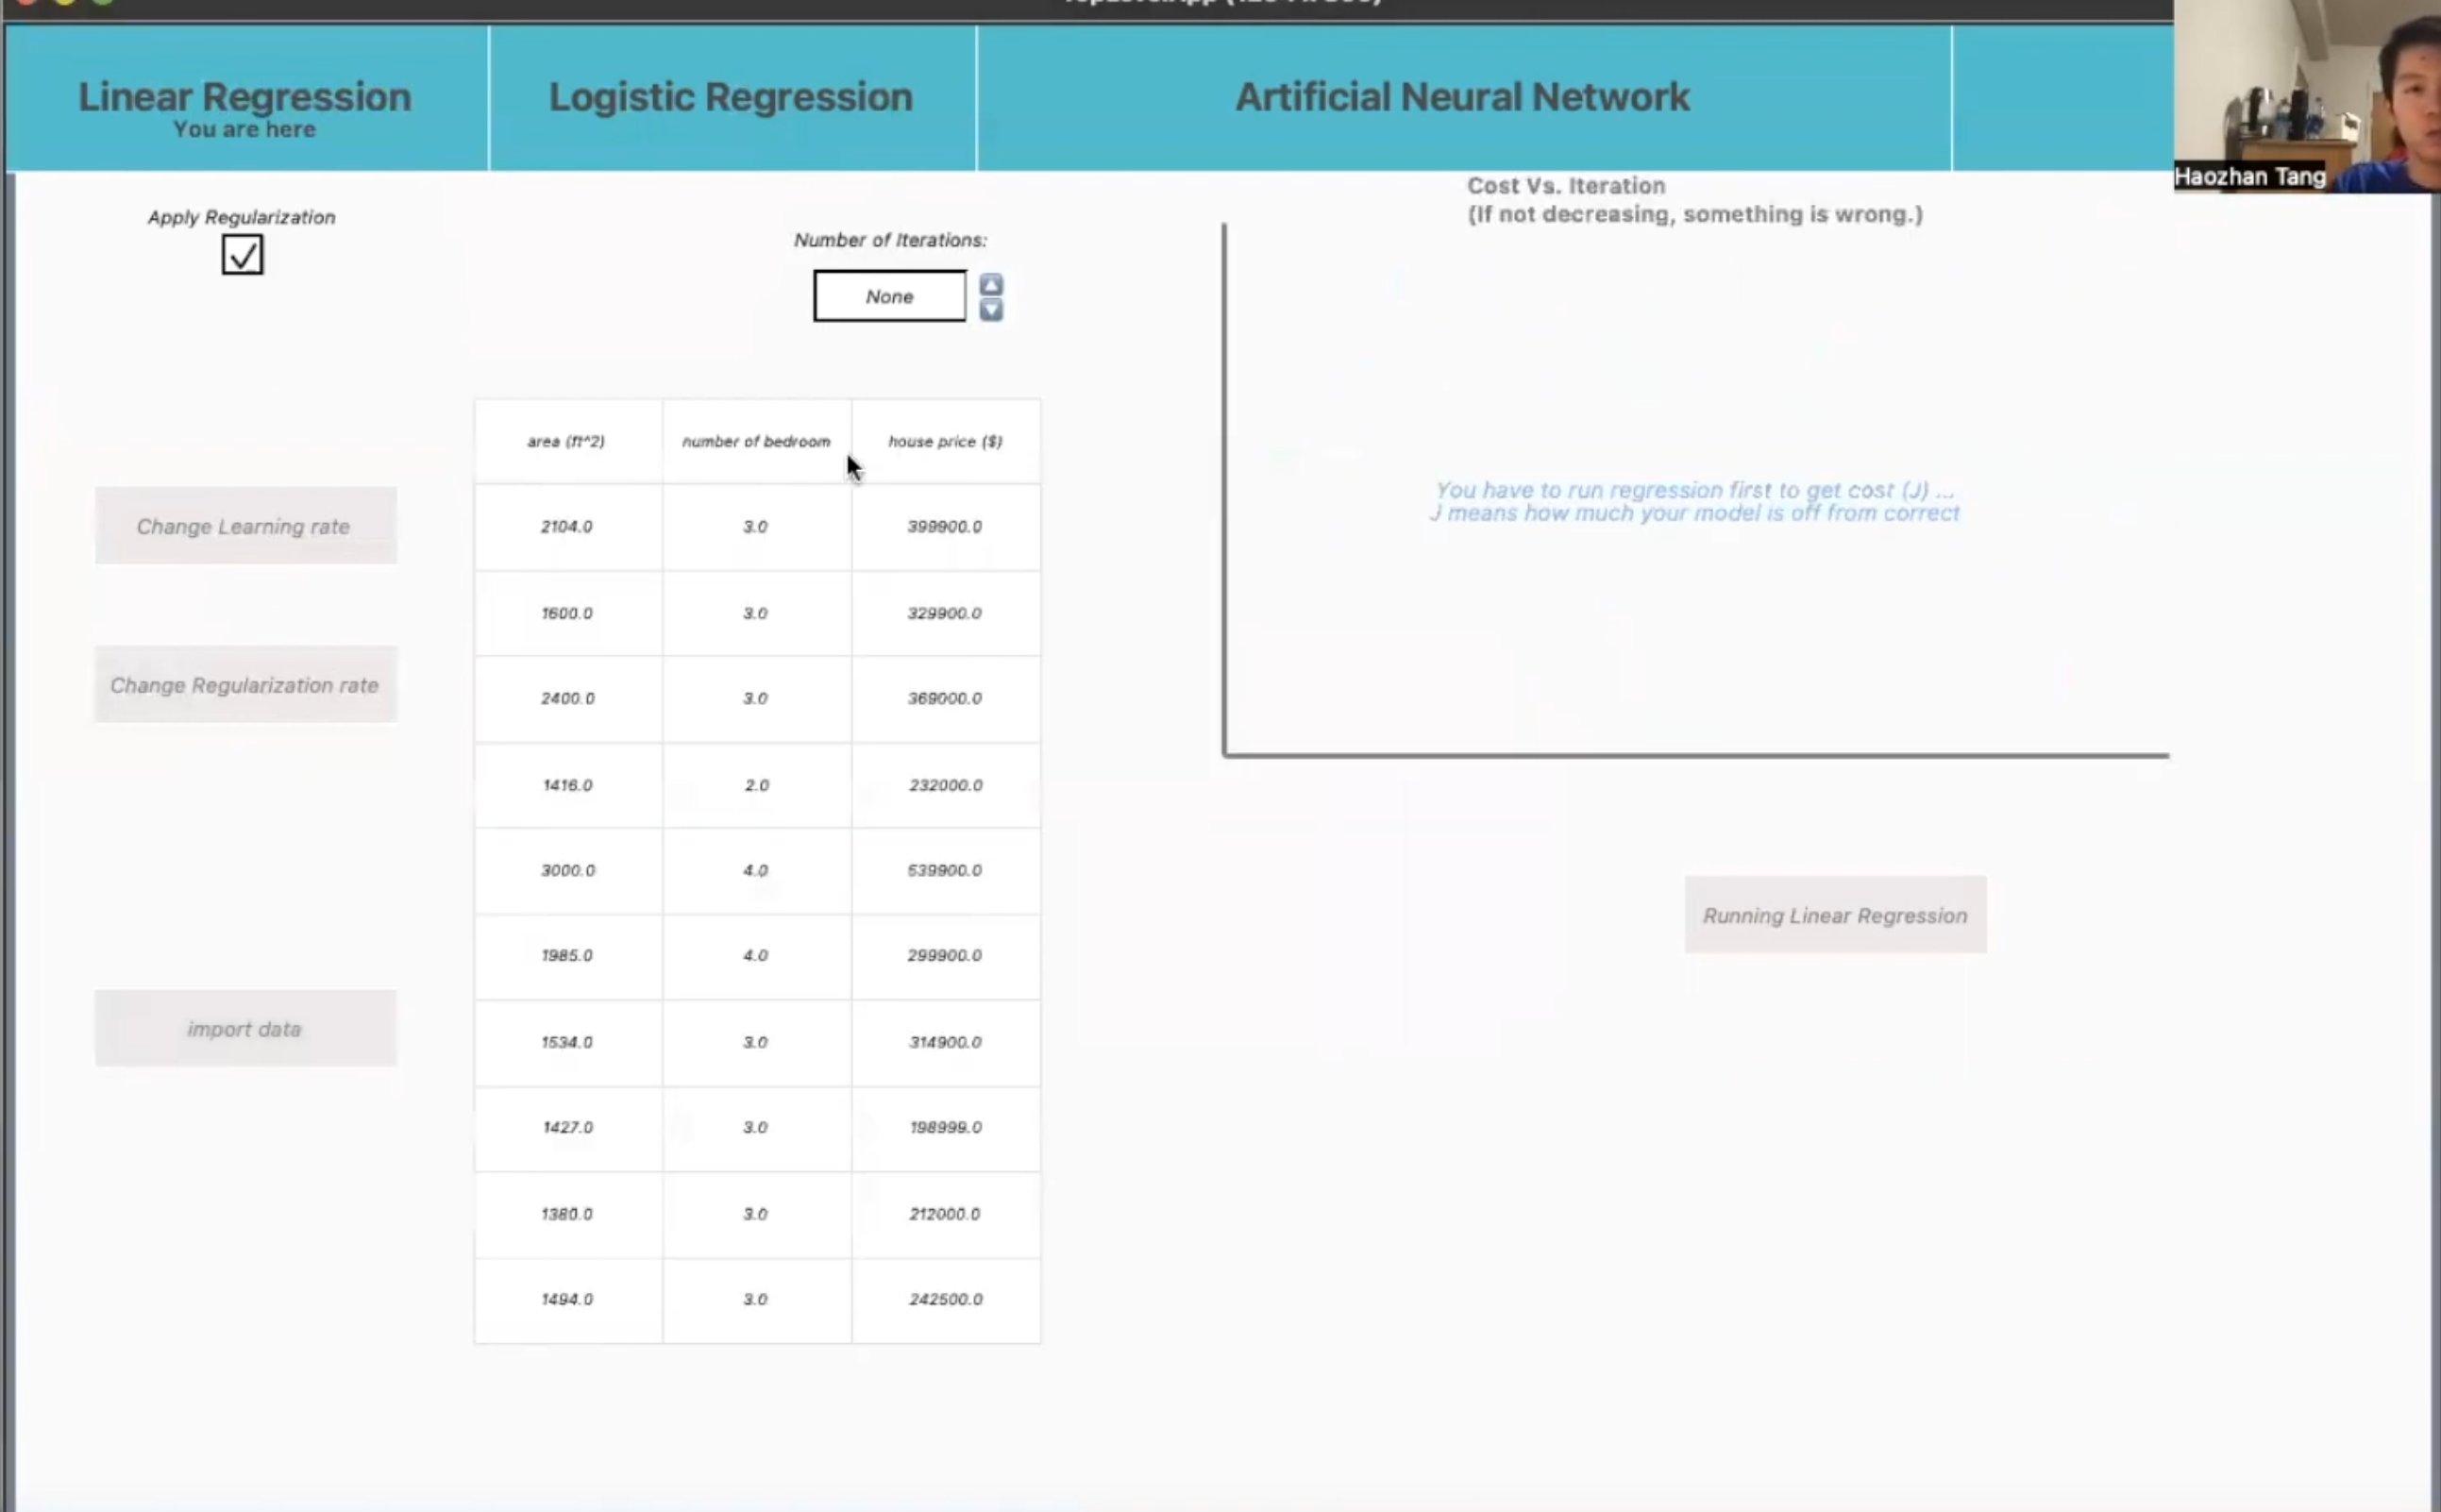Uncheck the Apply Regularization checkbox

tap(242, 255)
